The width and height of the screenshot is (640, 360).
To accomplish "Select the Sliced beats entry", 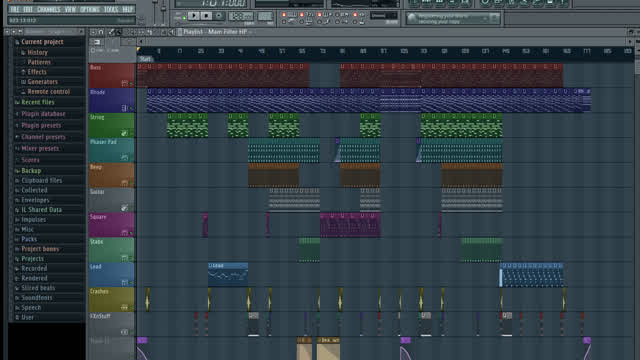I will [x=38, y=288].
